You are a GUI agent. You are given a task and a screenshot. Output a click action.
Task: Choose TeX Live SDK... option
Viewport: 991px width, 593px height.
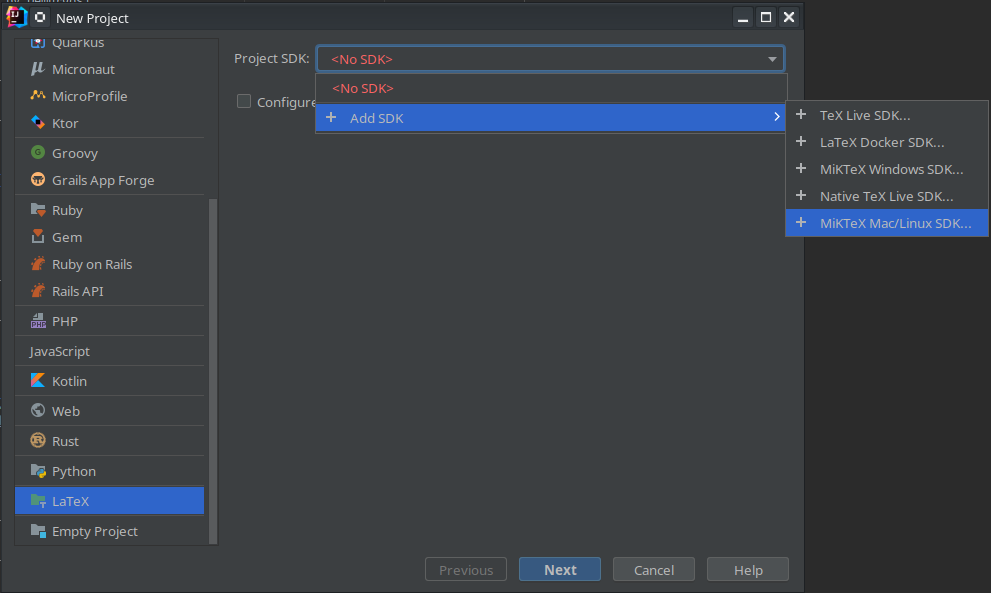tap(887, 115)
